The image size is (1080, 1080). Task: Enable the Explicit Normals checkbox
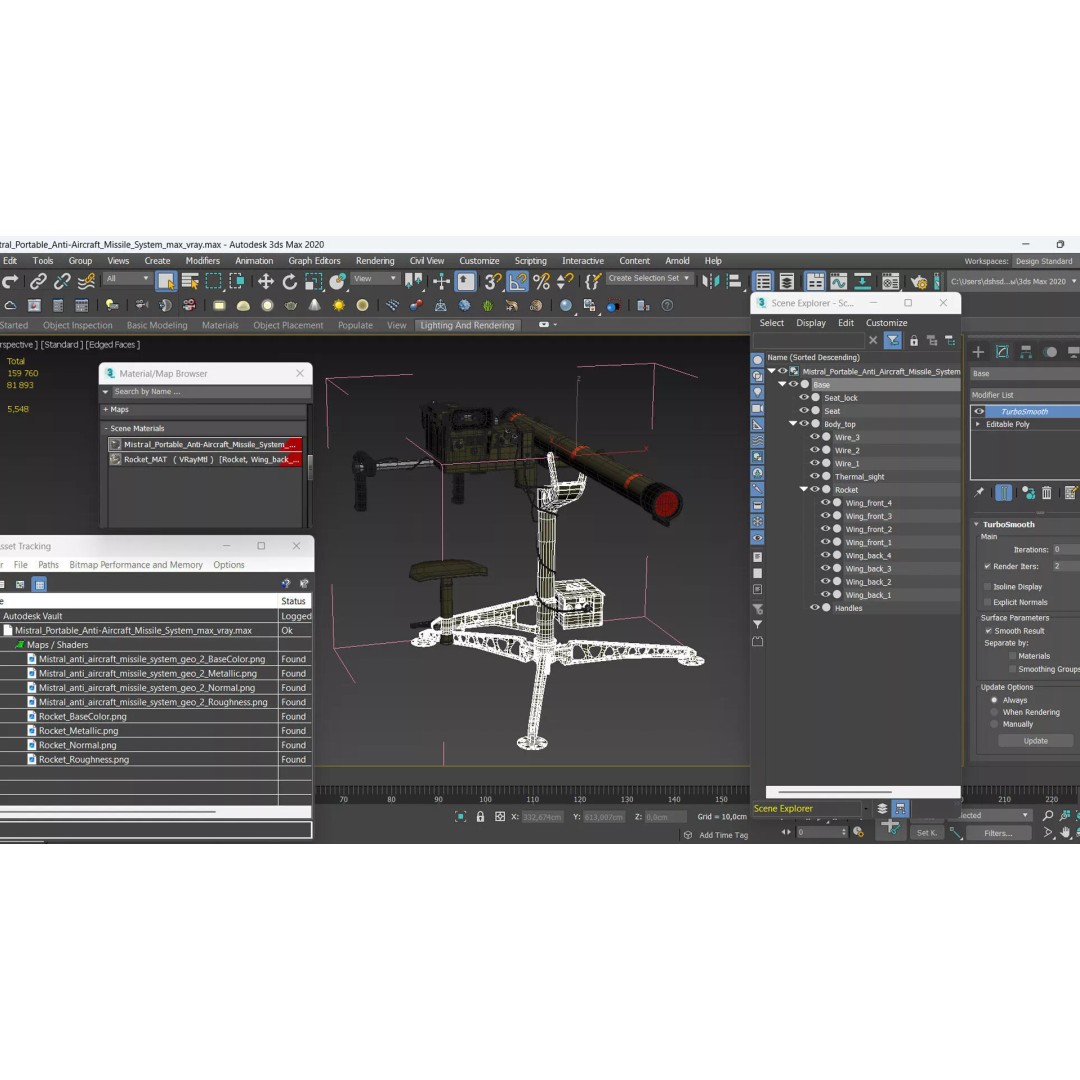tap(987, 602)
